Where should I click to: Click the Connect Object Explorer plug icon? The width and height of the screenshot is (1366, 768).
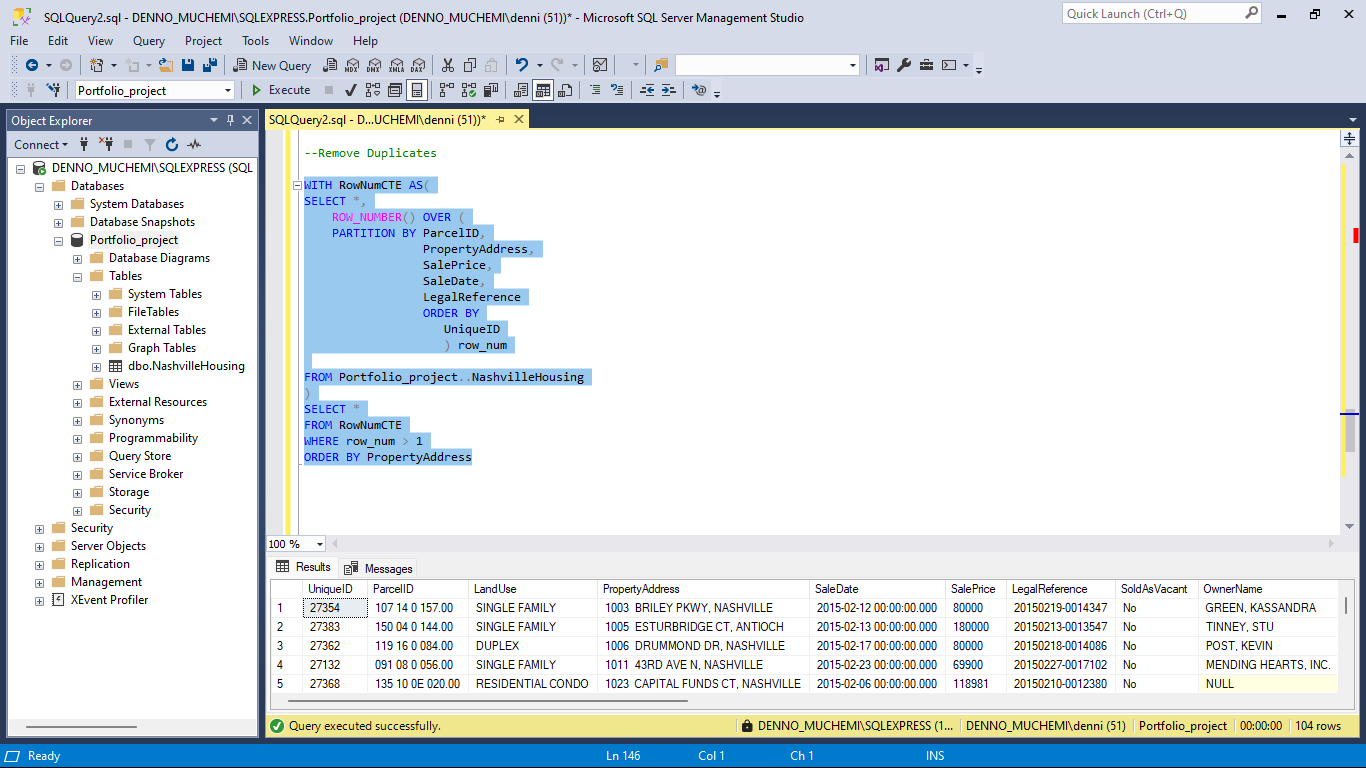click(84, 144)
